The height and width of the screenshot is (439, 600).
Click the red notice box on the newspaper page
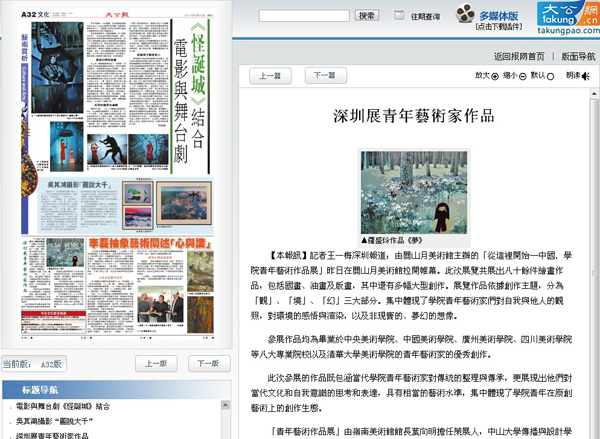[x=53, y=321]
